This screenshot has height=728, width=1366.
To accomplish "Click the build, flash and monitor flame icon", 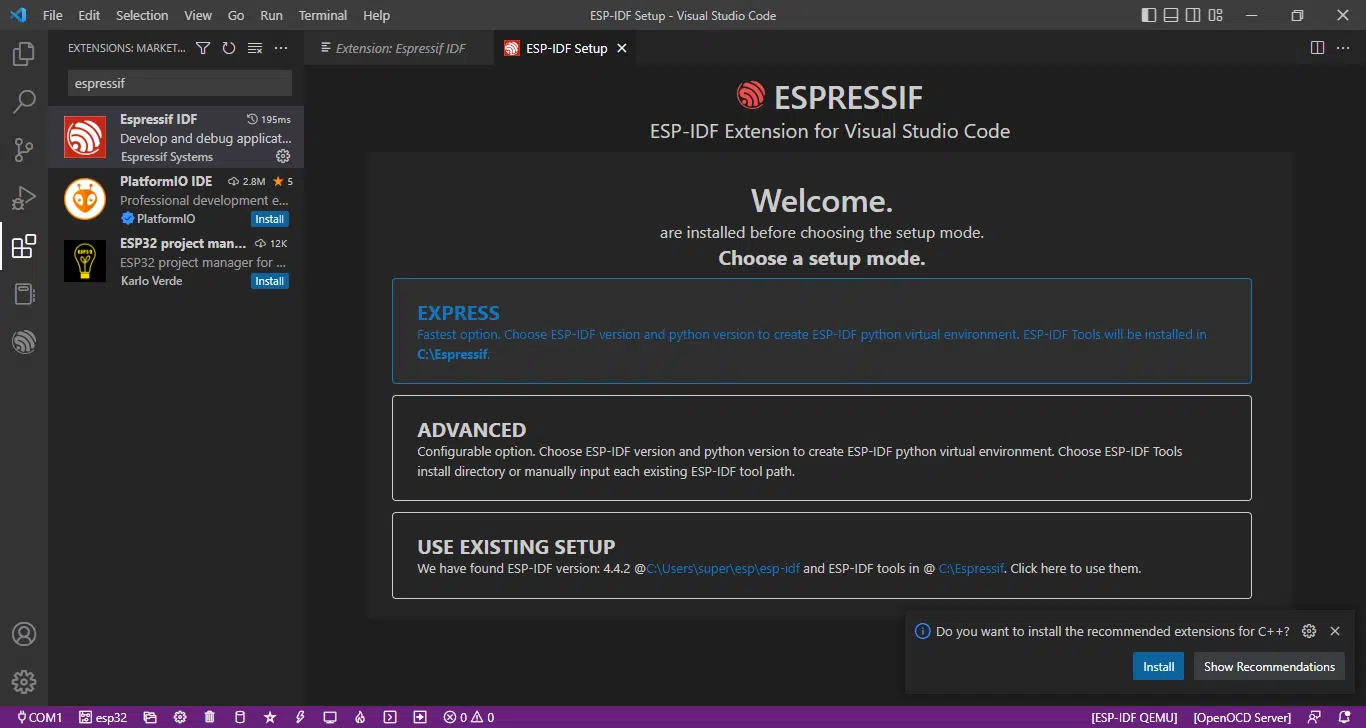I will pos(360,717).
